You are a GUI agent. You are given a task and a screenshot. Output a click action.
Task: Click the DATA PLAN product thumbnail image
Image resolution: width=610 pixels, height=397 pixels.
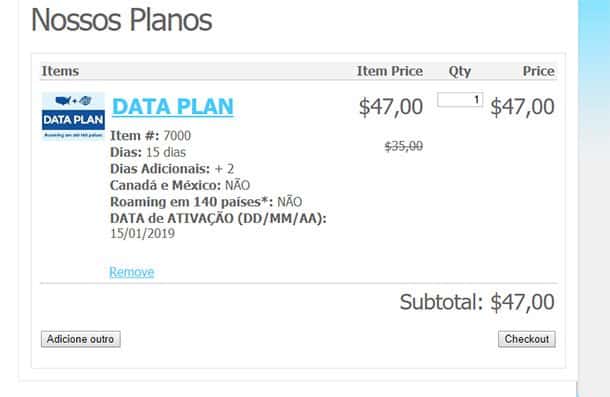tap(73, 116)
